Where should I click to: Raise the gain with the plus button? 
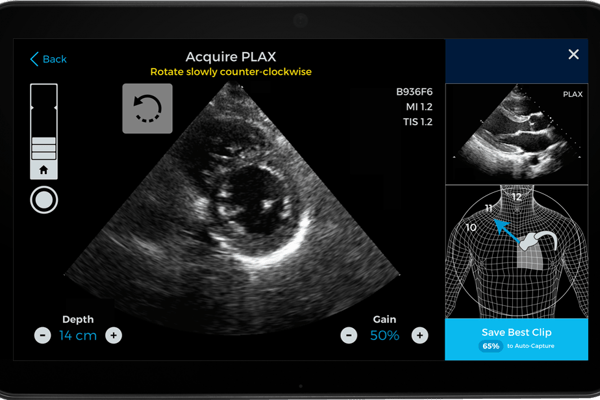click(420, 335)
